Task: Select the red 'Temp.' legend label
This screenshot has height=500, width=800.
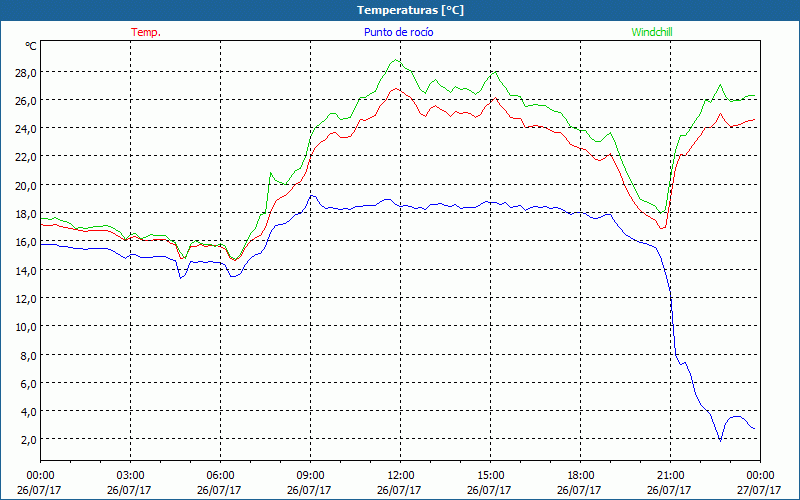Action: [x=146, y=32]
